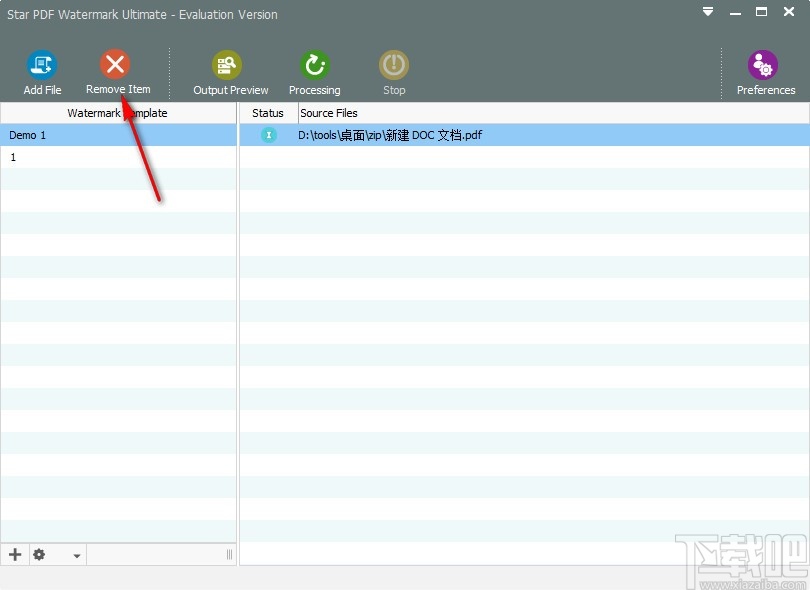Click the template panel resize grip
This screenshot has height=590, width=810.
tap(229, 555)
